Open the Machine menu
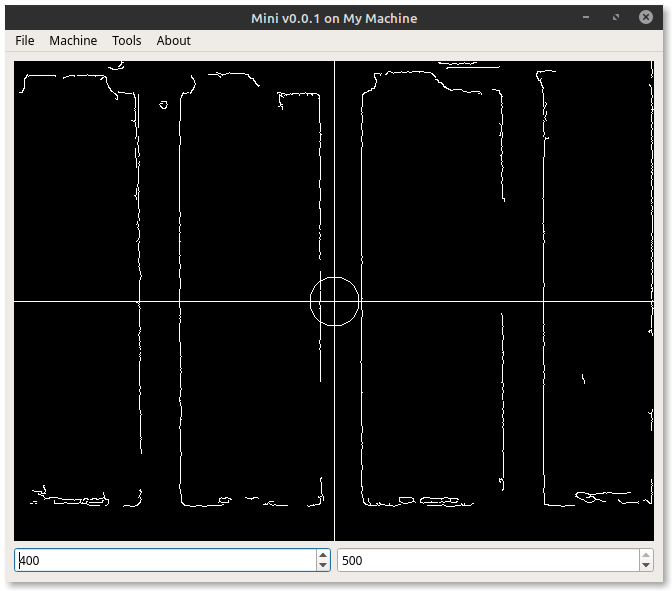Screen dimensions: 672x591 pyautogui.click(x=73, y=40)
